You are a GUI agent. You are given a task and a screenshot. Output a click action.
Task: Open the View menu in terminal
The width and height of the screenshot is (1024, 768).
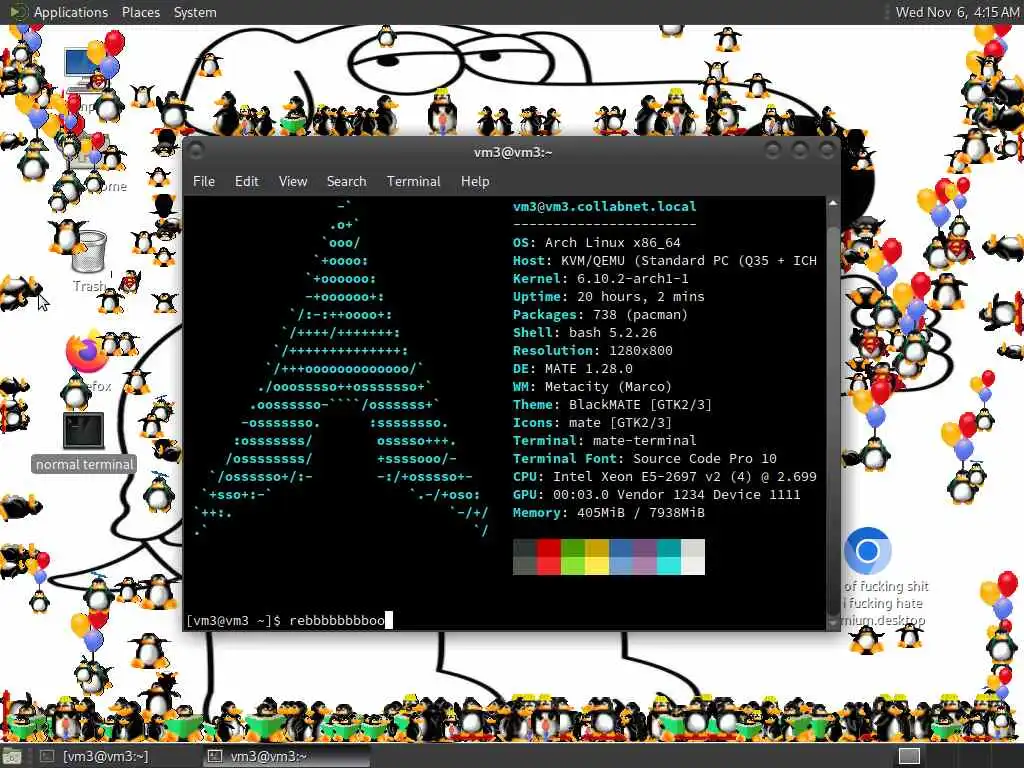pos(293,182)
